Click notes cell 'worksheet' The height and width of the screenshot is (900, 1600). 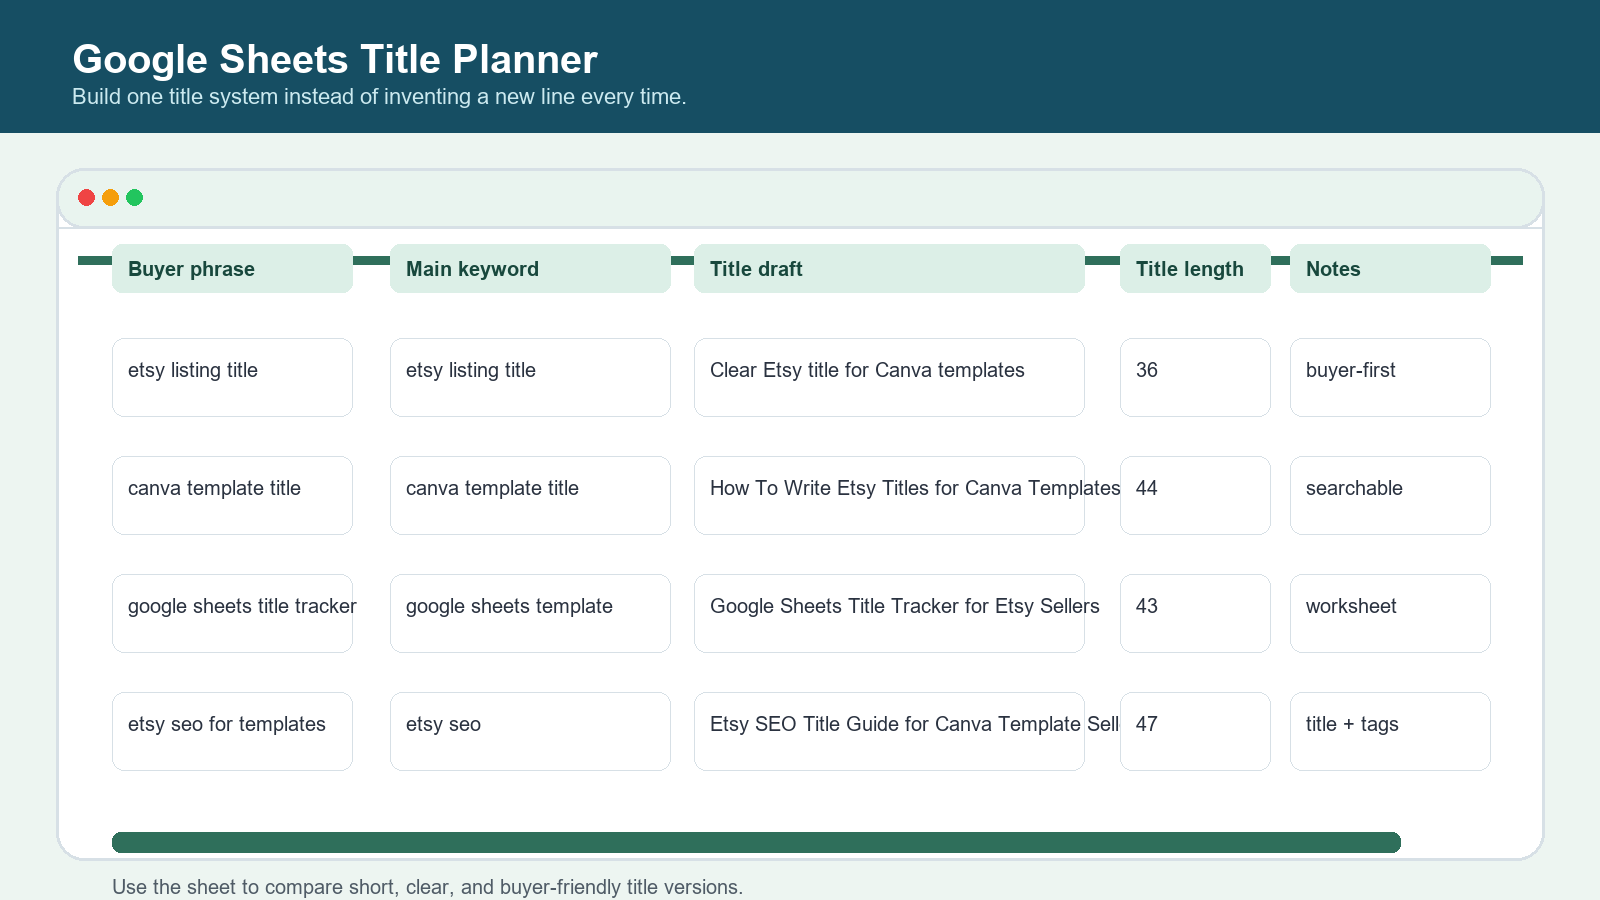point(1390,613)
